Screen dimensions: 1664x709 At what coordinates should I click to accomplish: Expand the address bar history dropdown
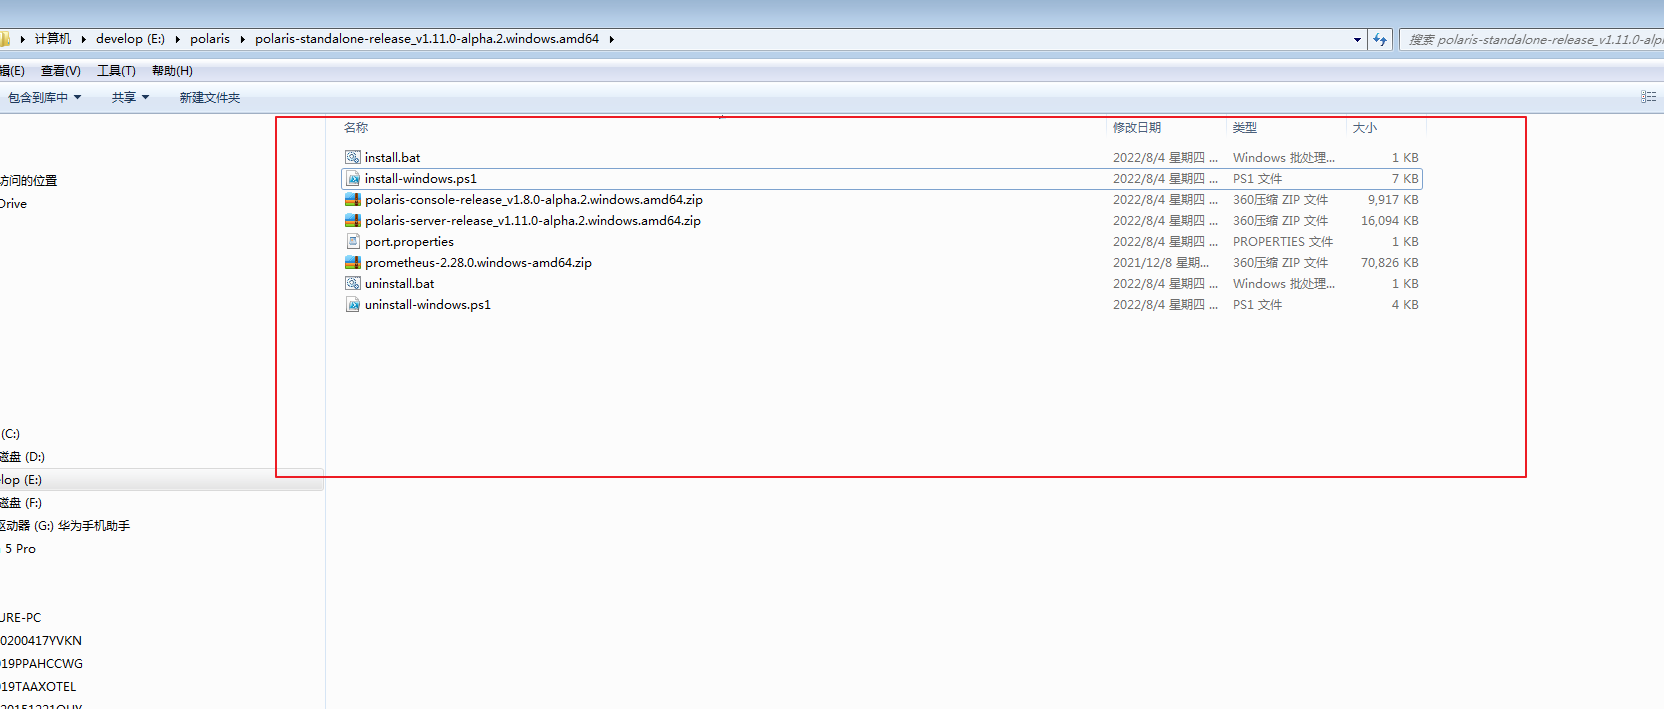tap(1357, 40)
